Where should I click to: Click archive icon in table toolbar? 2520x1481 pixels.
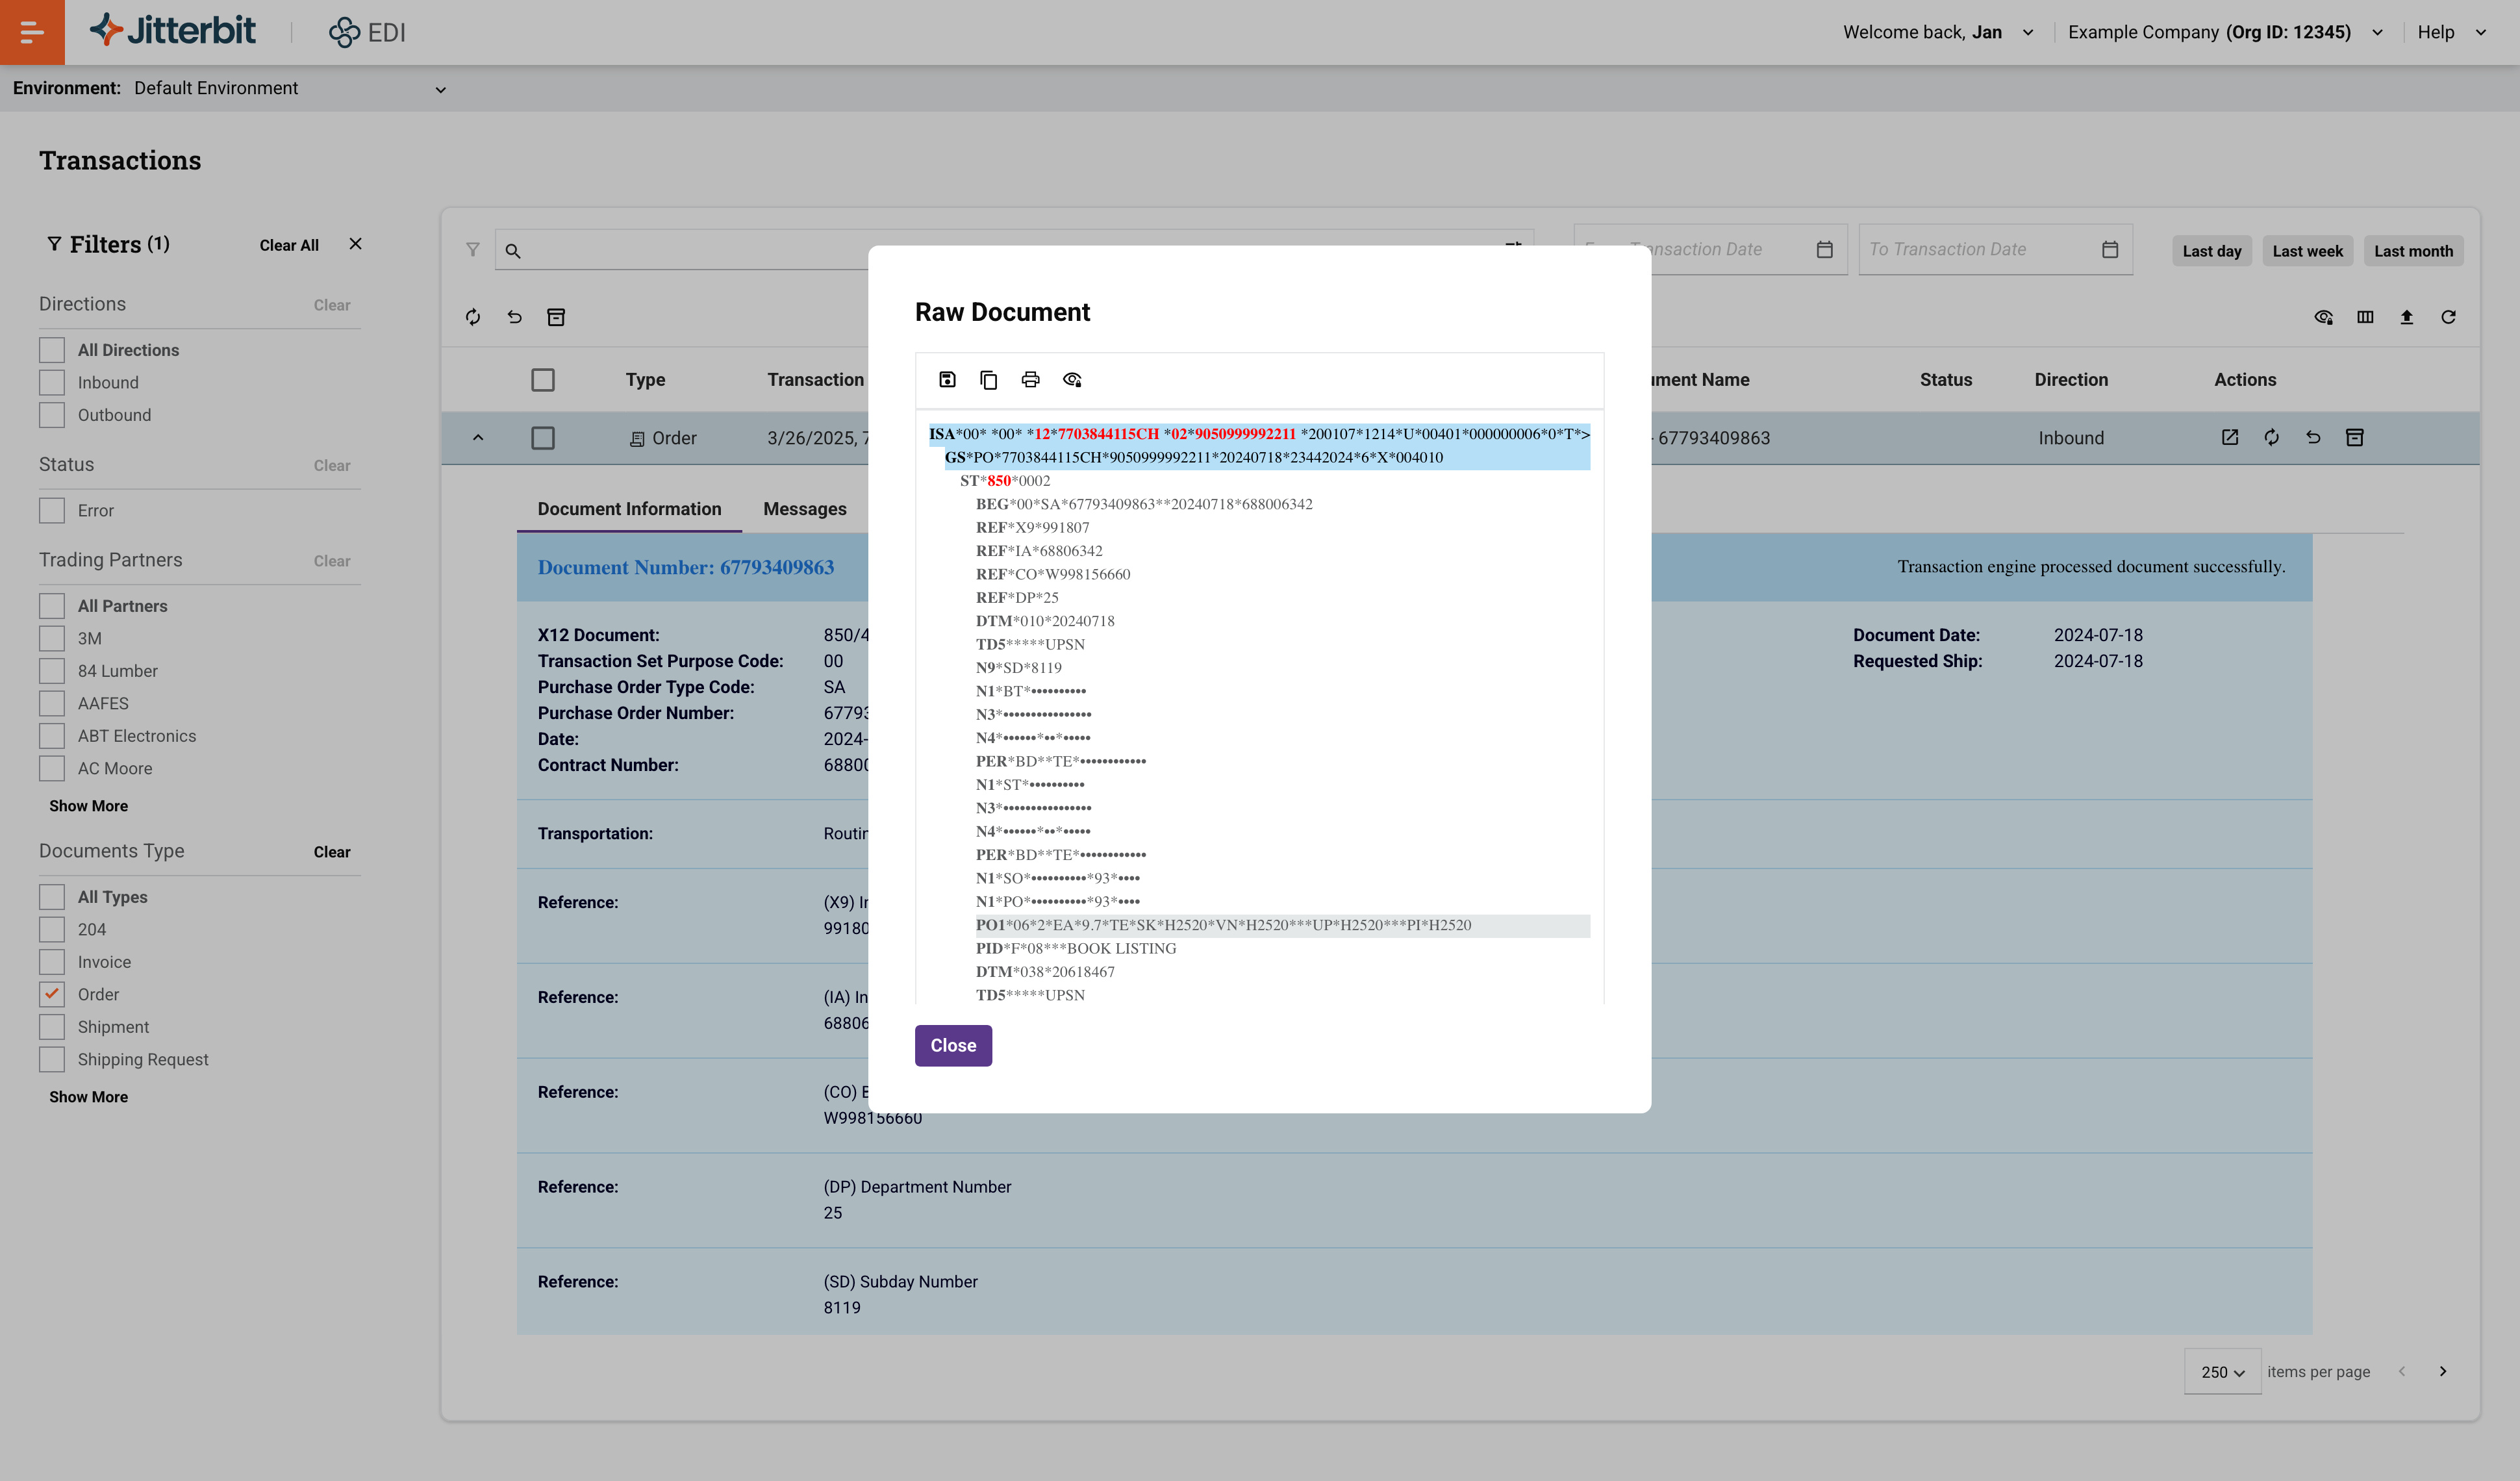[556, 317]
